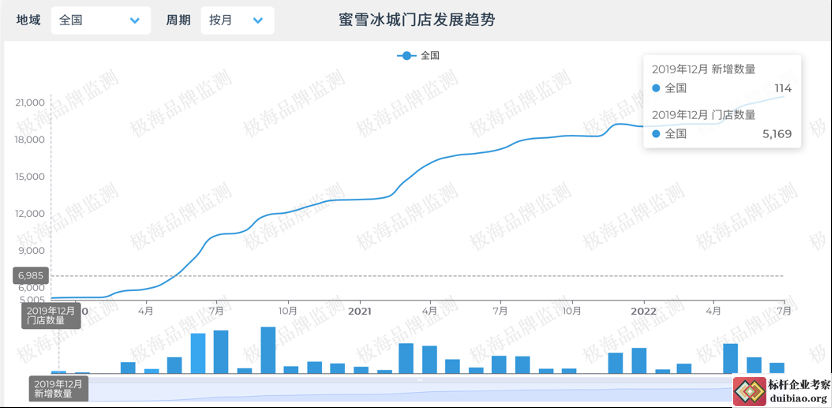Open the 按月 period dropdown
832x408 pixels.
click(237, 21)
